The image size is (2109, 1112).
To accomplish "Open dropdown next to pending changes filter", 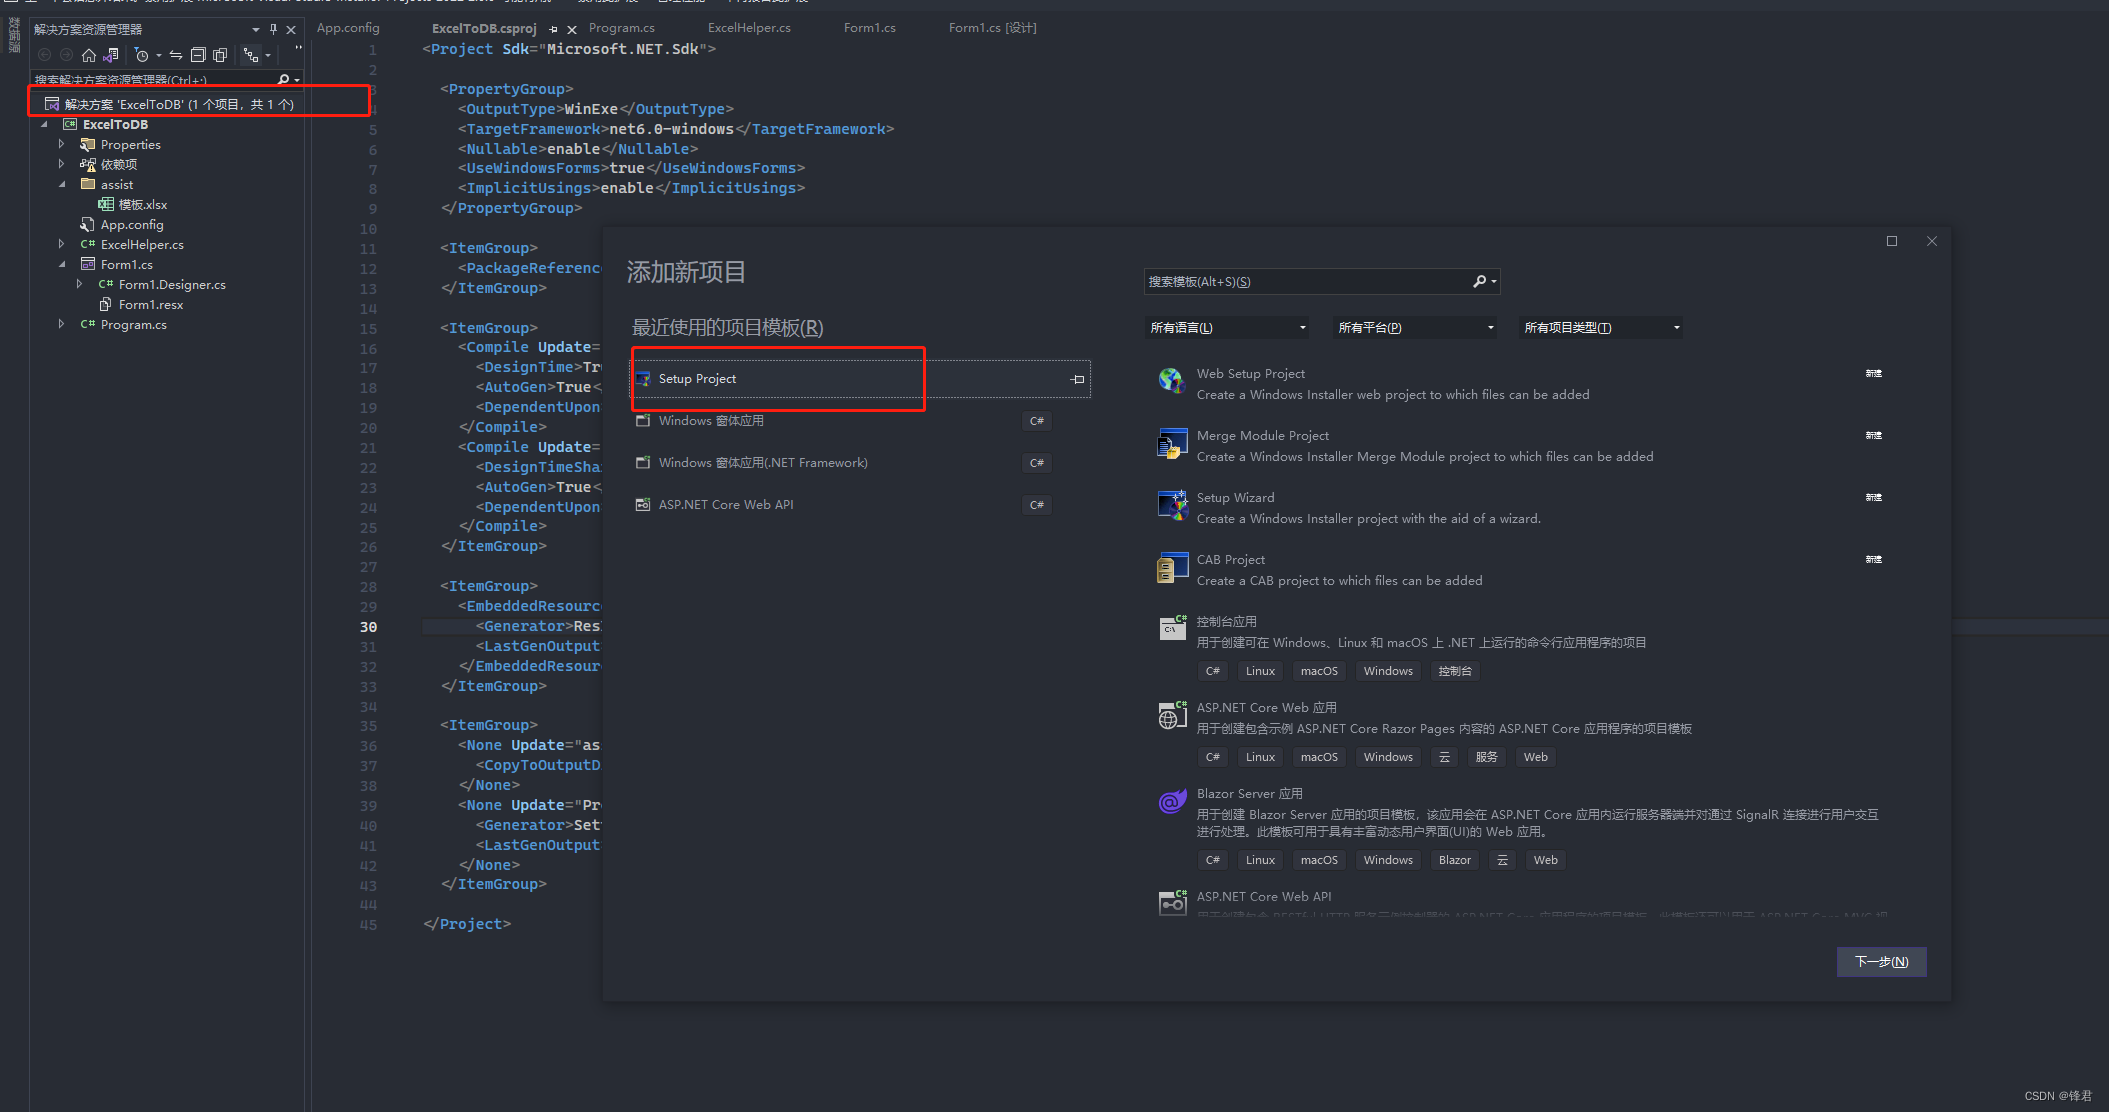I will 158,56.
